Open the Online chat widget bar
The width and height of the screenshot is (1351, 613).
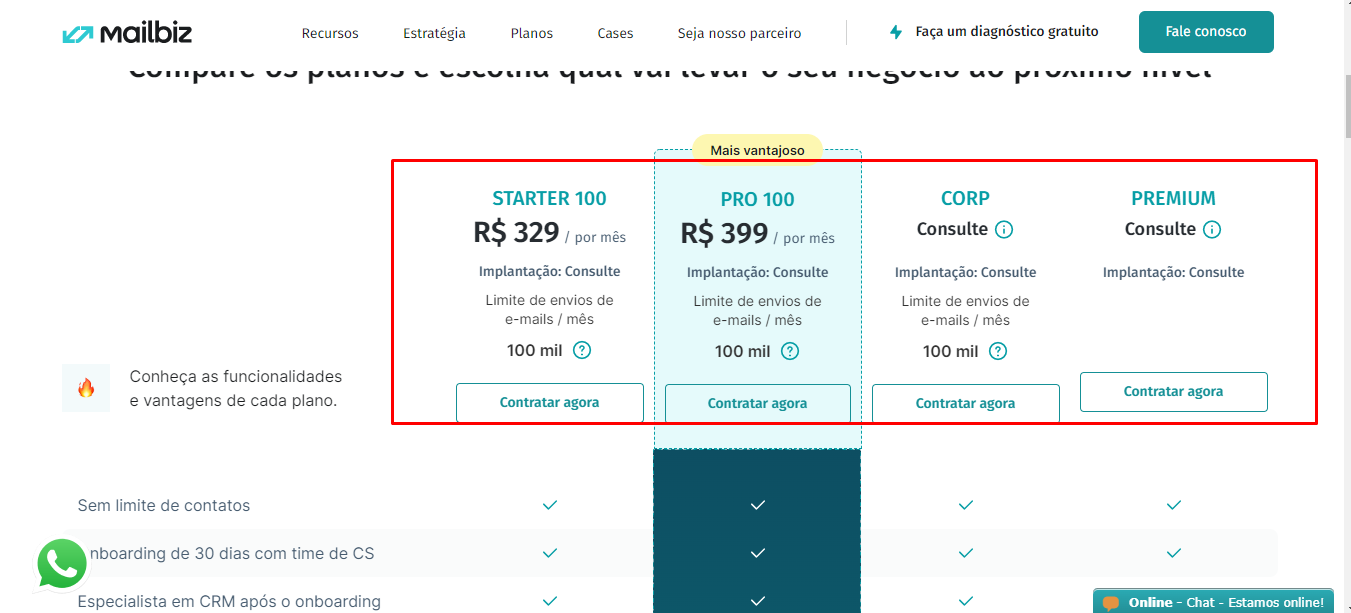click(x=1214, y=602)
